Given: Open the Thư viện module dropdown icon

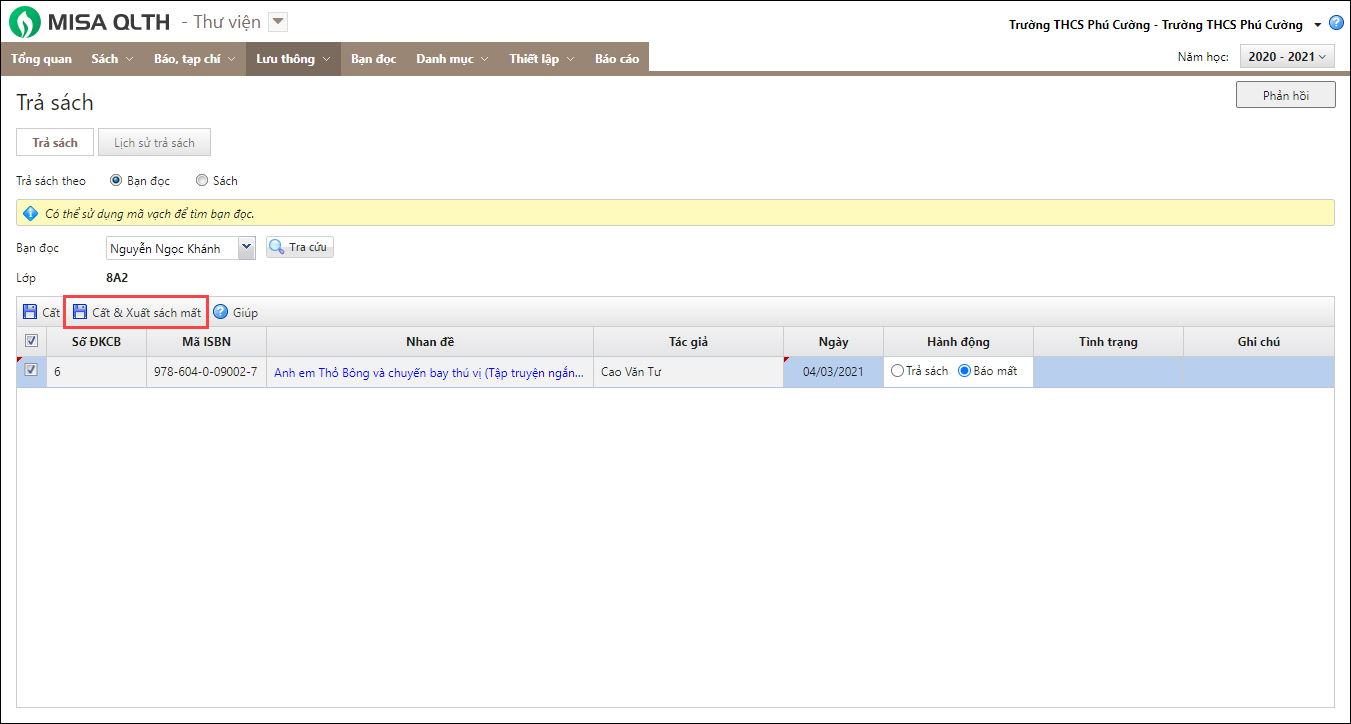Looking at the screenshot, I should pos(279,22).
